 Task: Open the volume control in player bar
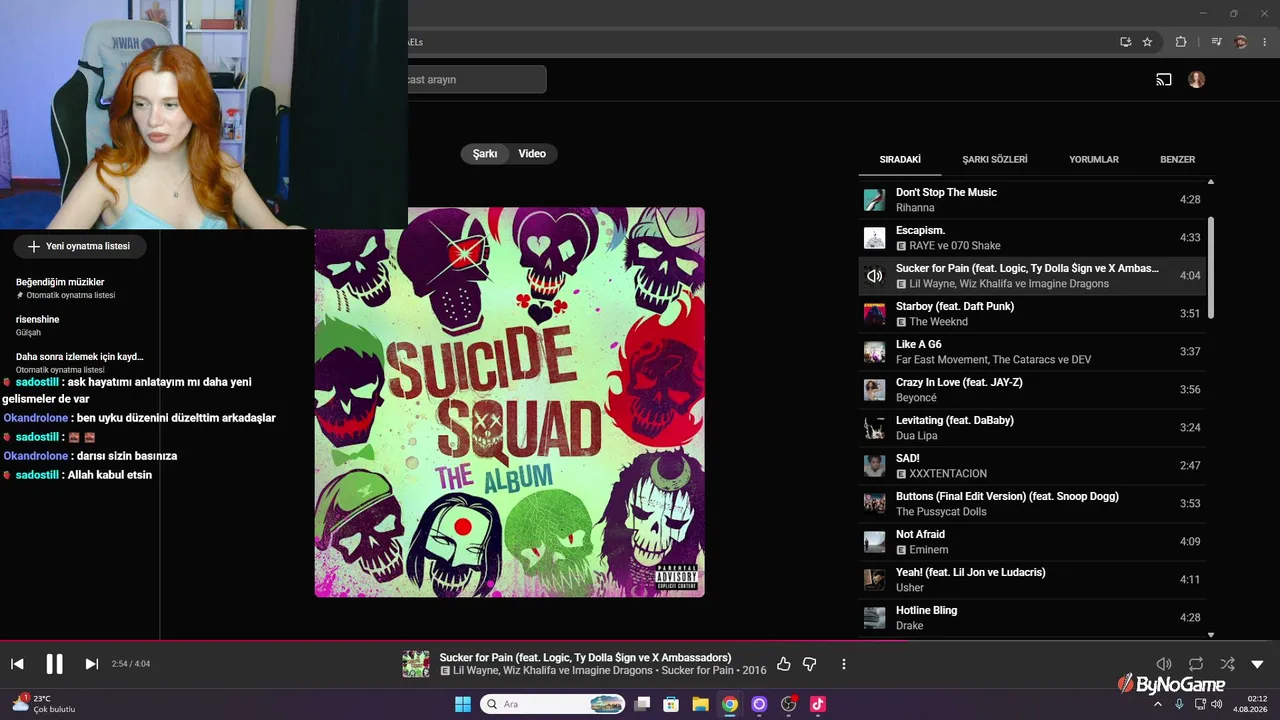click(1164, 664)
